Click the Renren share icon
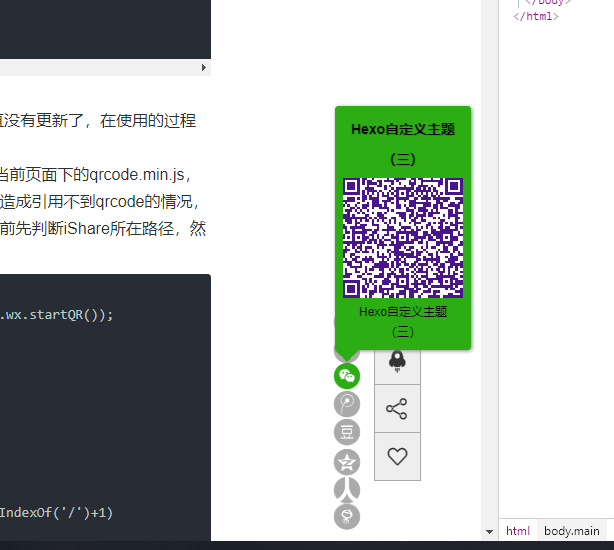This screenshot has height=550, width=614. (x=346, y=489)
